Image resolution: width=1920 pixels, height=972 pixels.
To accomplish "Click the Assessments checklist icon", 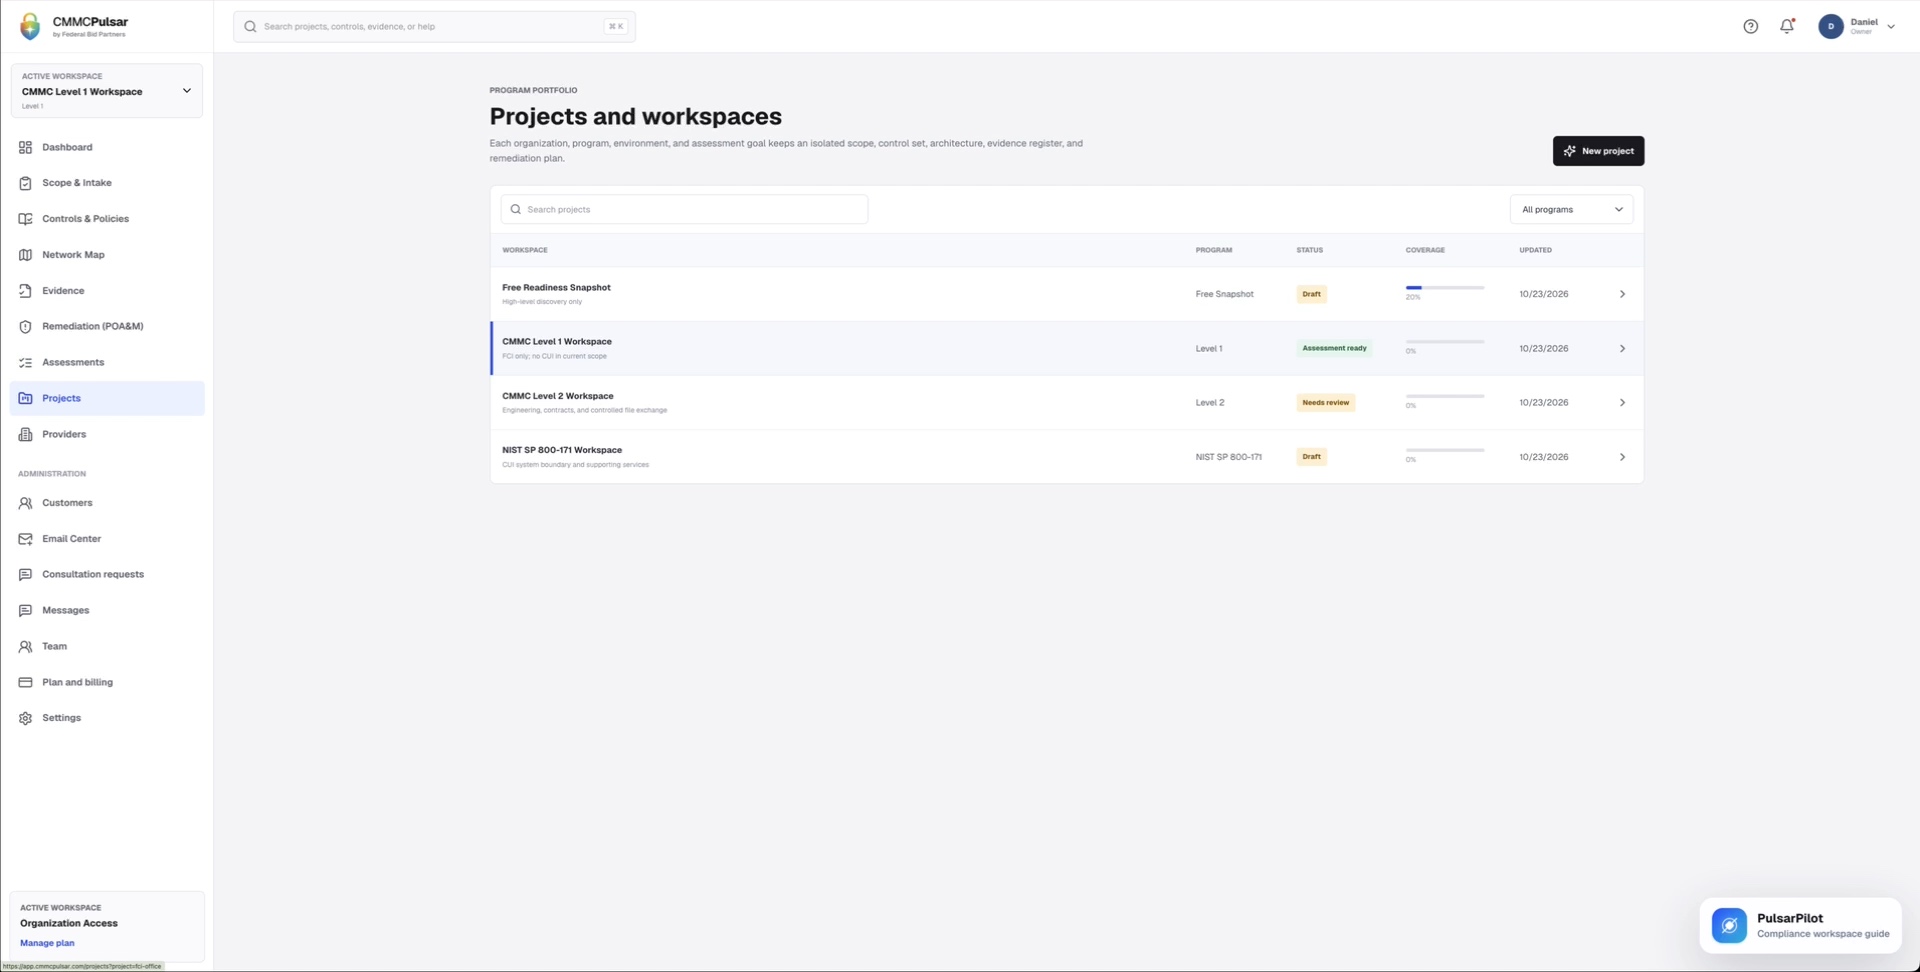I will point(25,363).
